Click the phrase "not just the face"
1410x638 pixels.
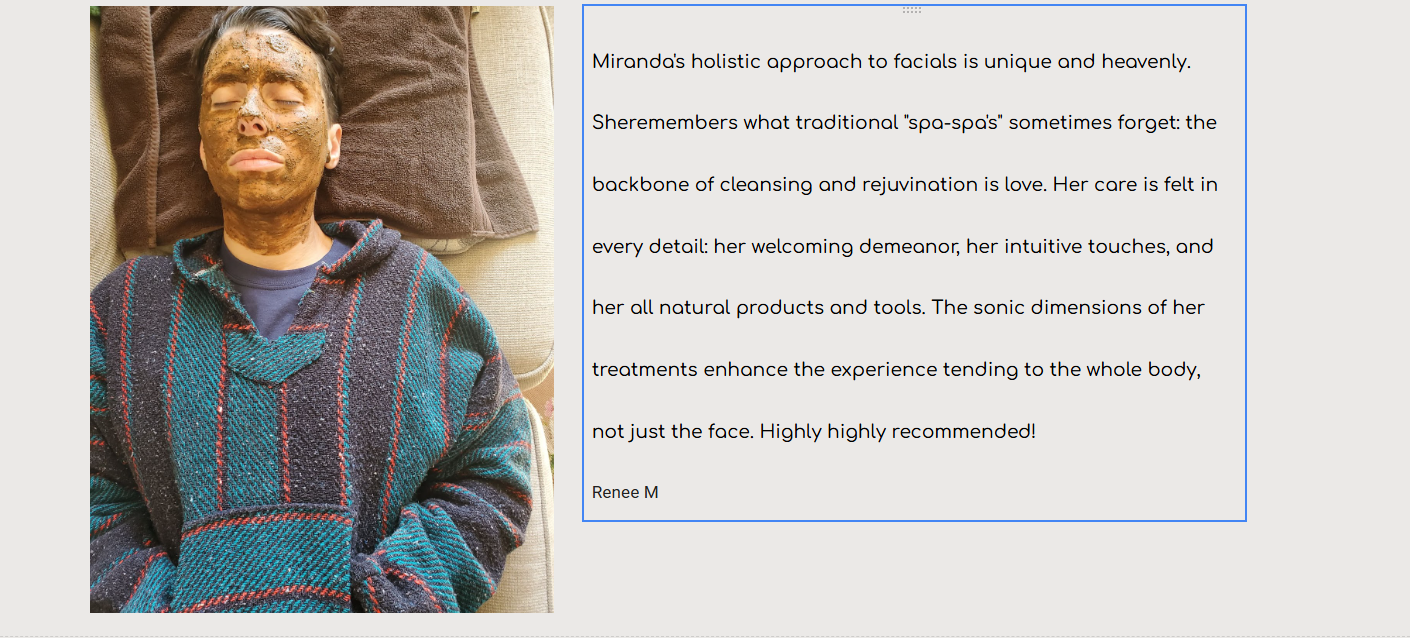click(673, 432)
